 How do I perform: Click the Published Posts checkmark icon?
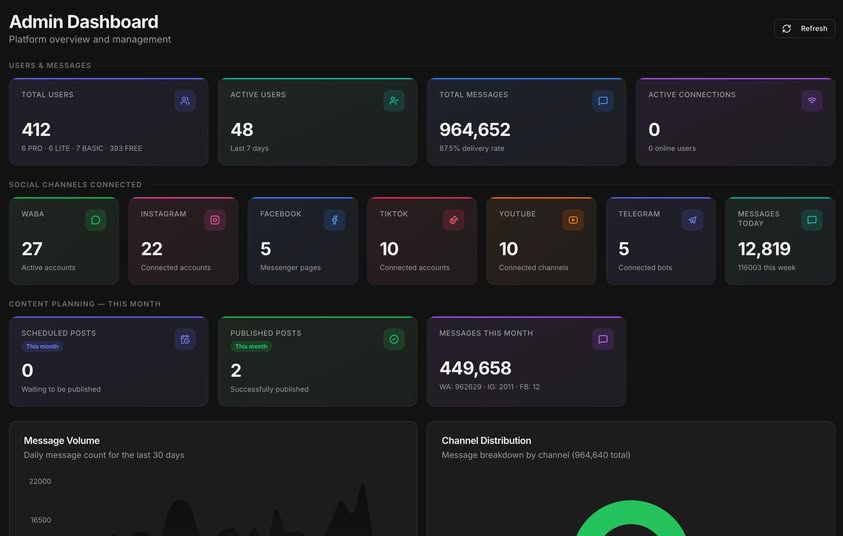(x=394, y=339)
